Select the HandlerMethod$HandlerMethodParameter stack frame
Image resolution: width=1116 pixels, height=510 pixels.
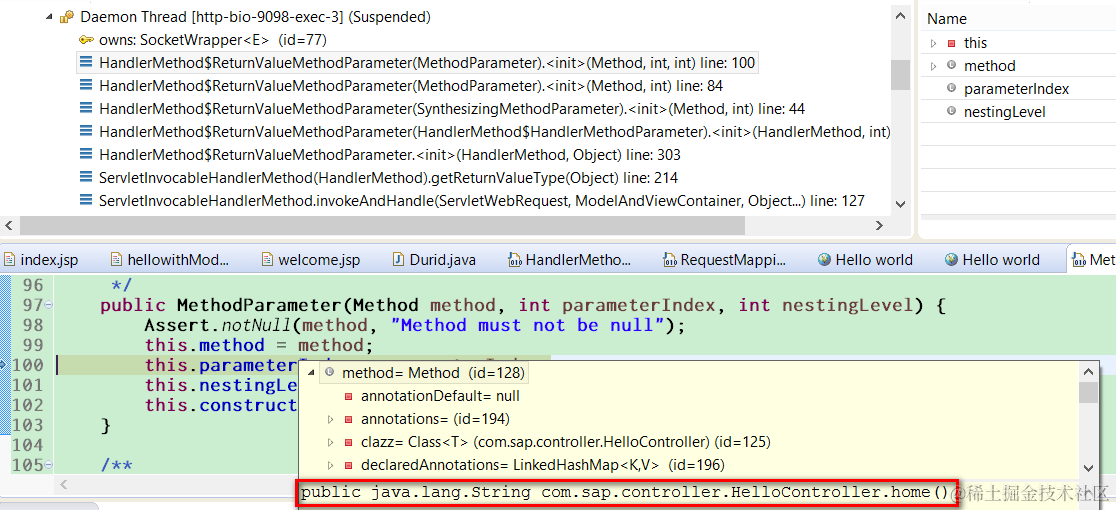click(485, 132)
